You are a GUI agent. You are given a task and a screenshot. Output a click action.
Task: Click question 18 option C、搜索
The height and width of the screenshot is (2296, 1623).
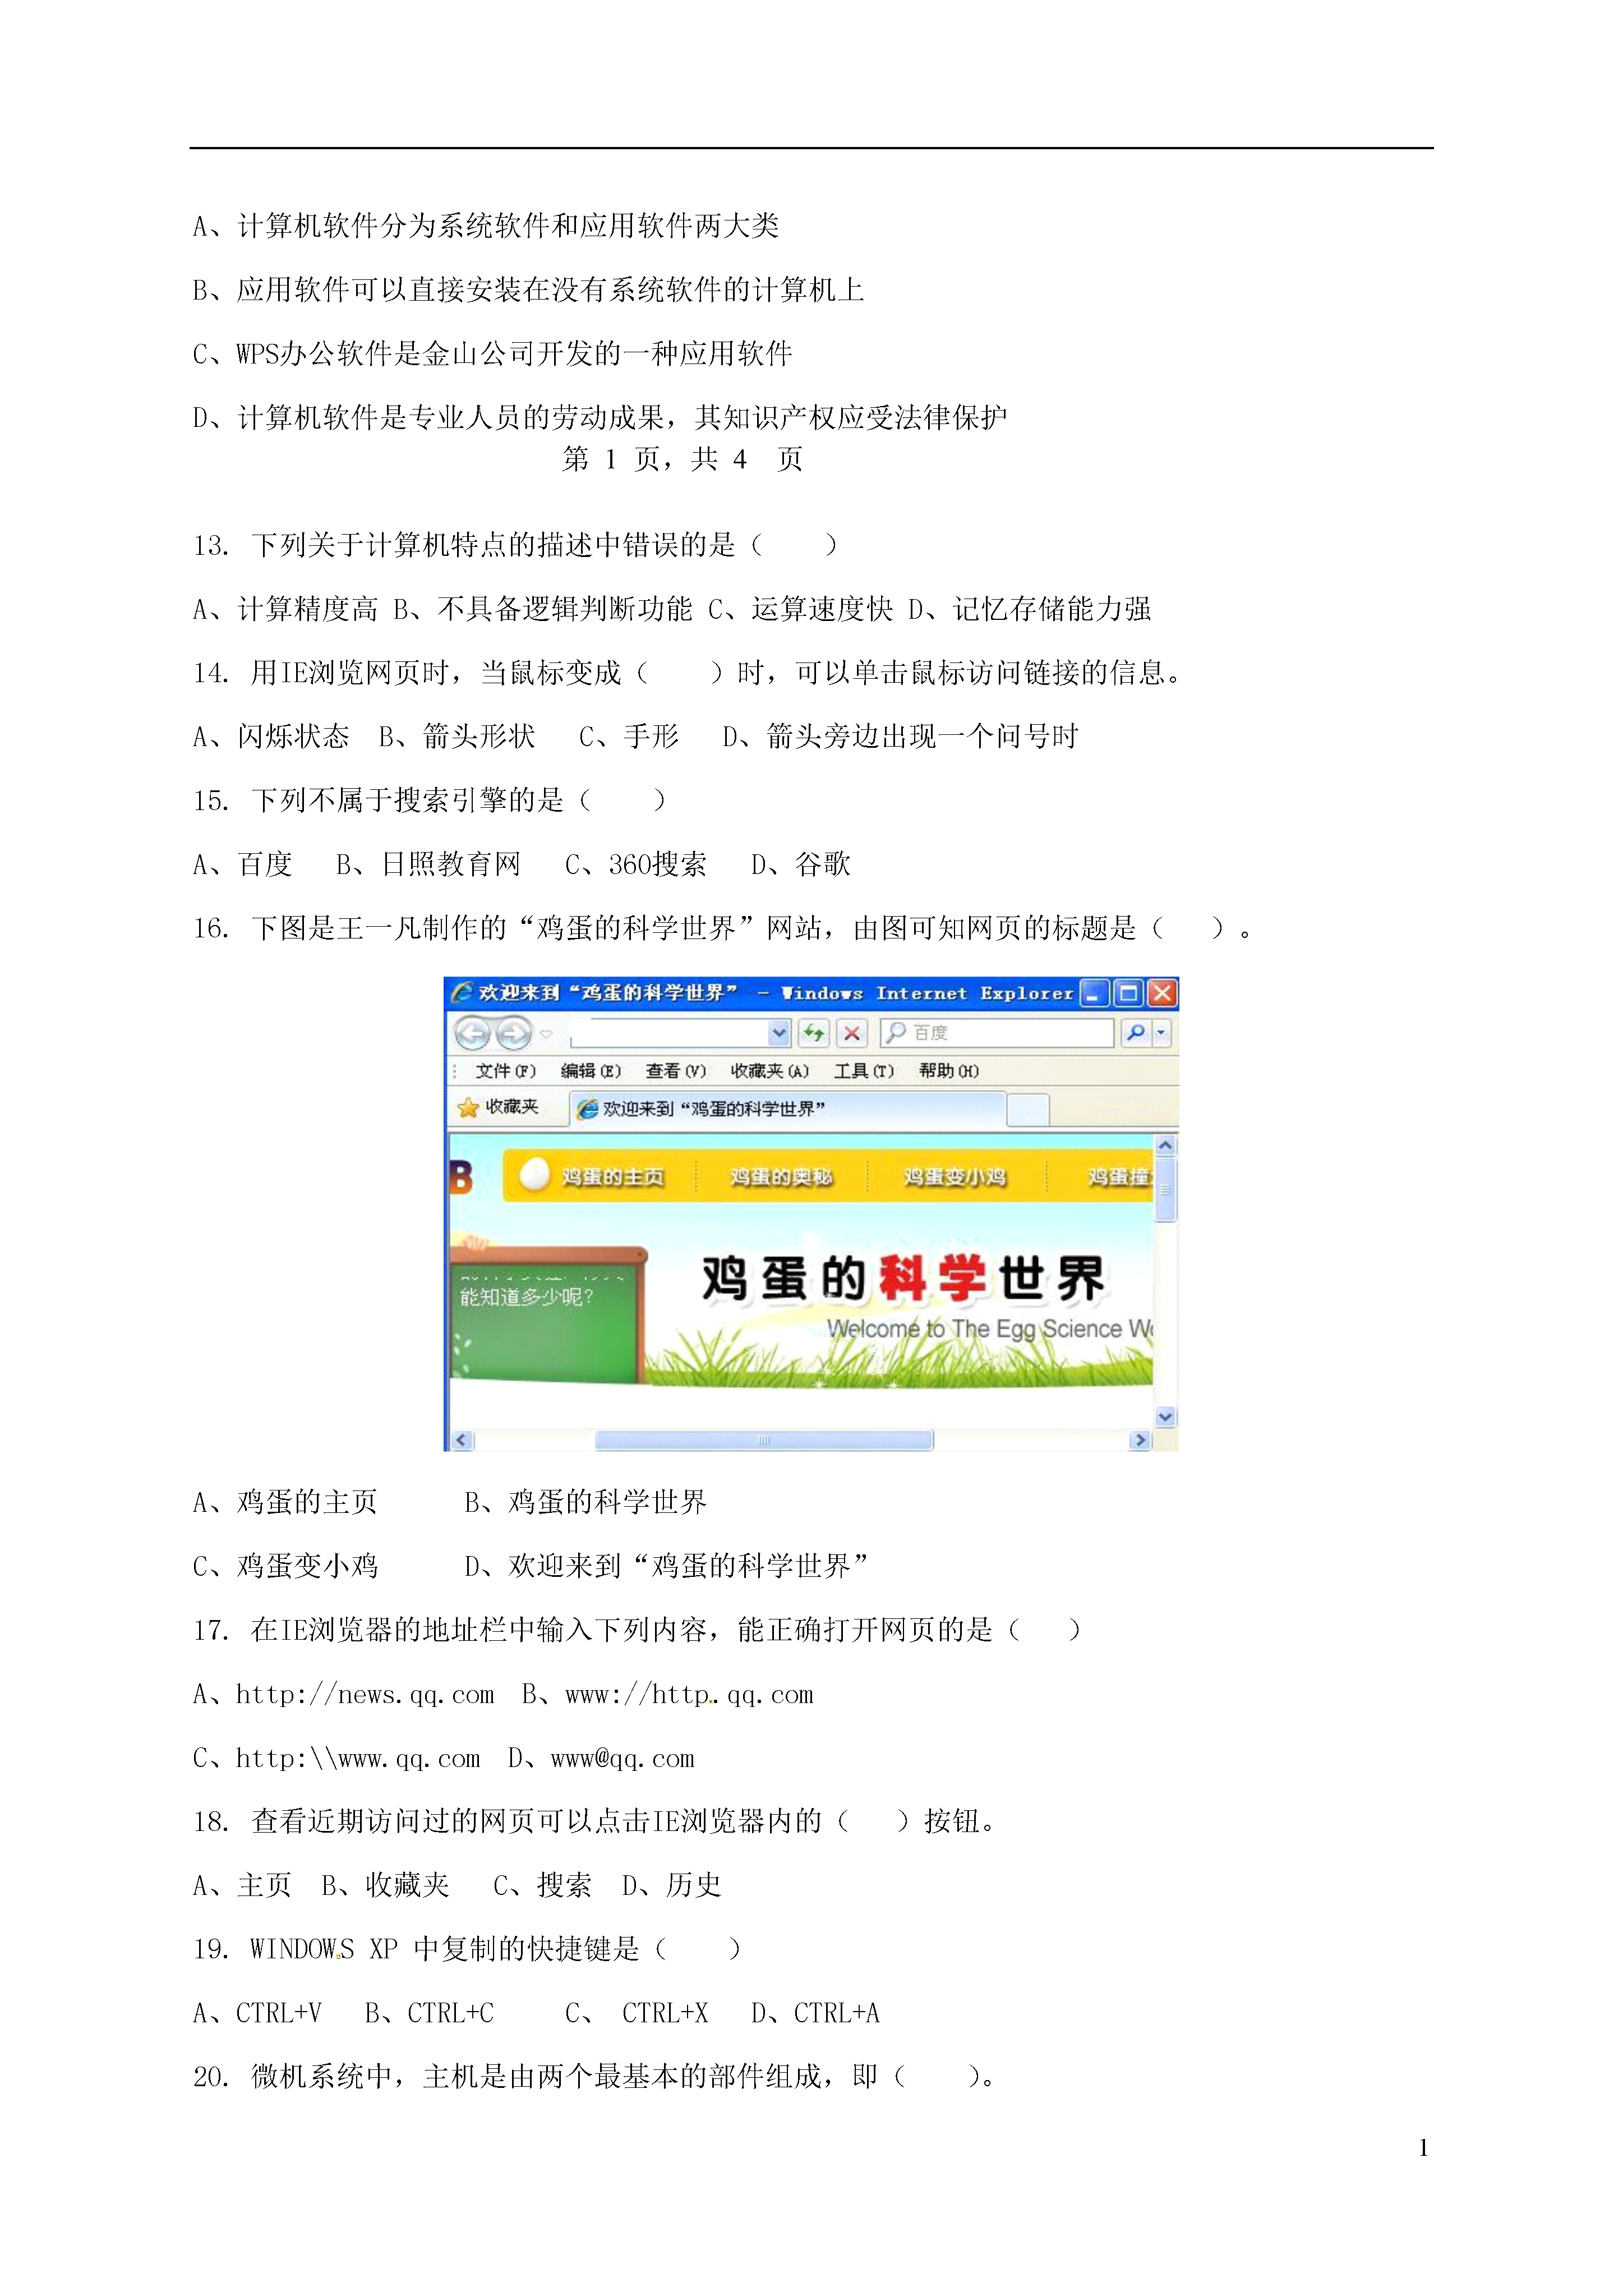(543, 1885)
